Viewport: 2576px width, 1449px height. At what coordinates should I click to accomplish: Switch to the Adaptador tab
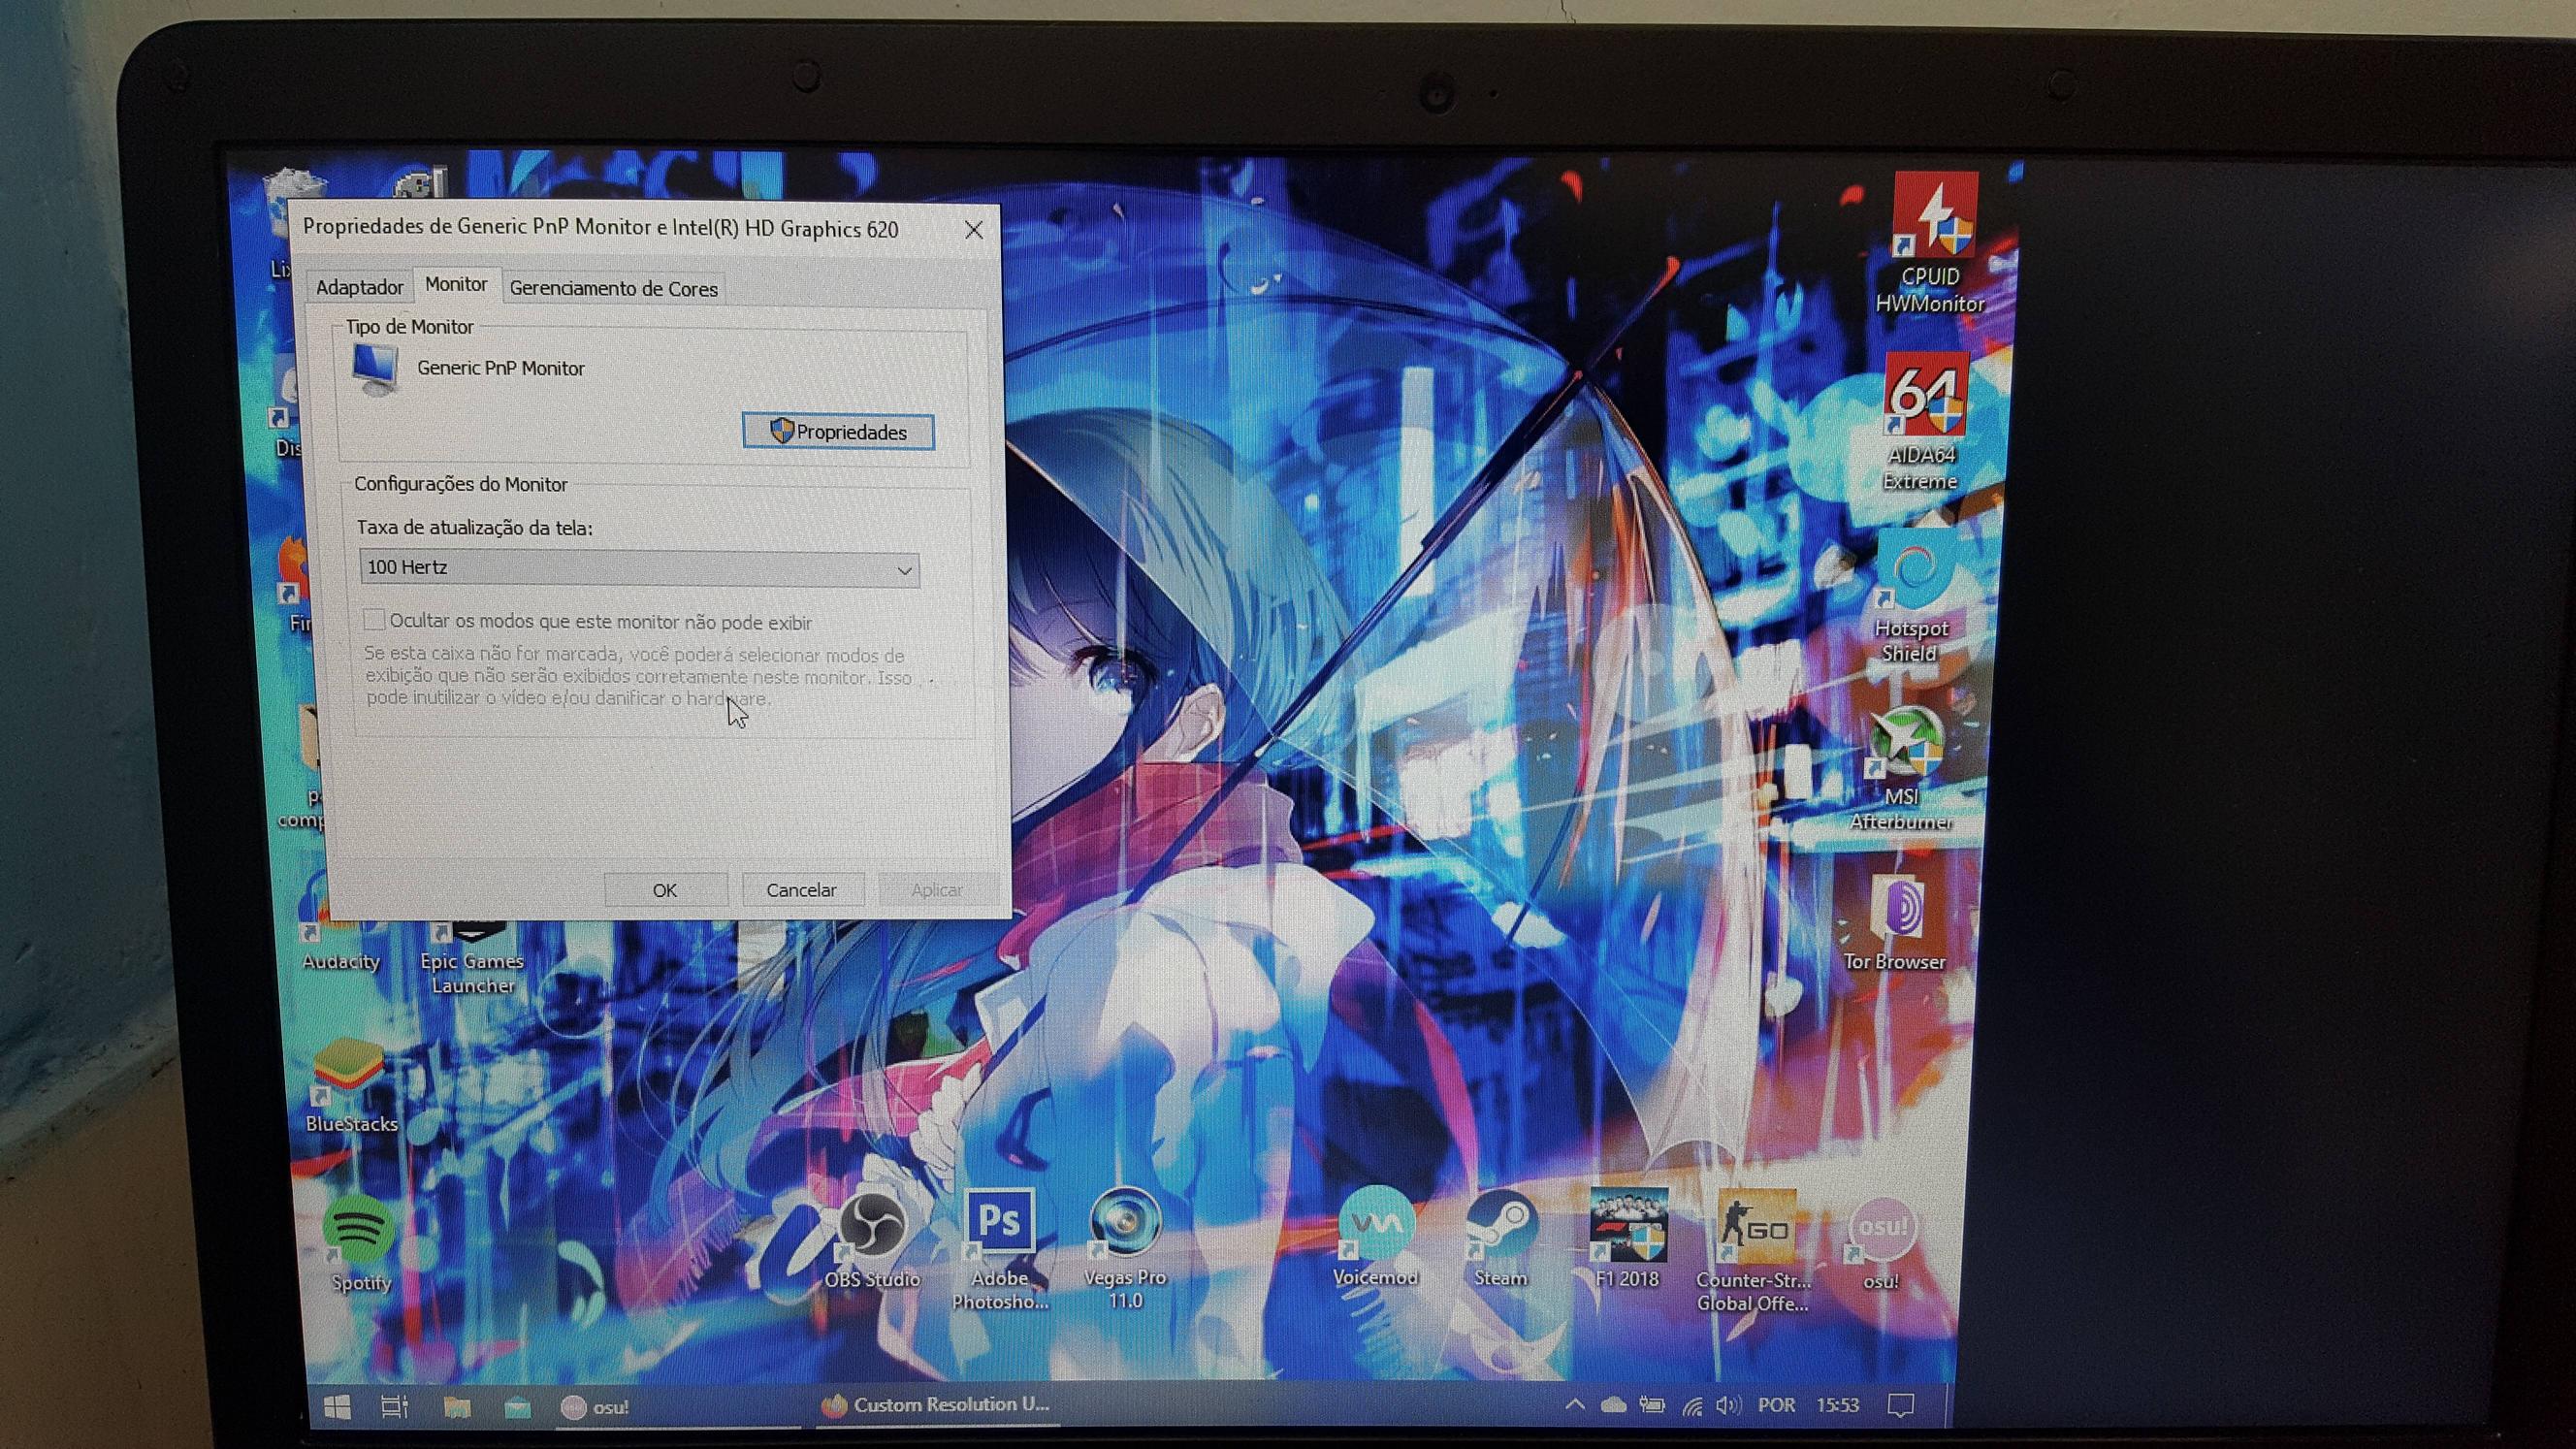pos(359,288)
